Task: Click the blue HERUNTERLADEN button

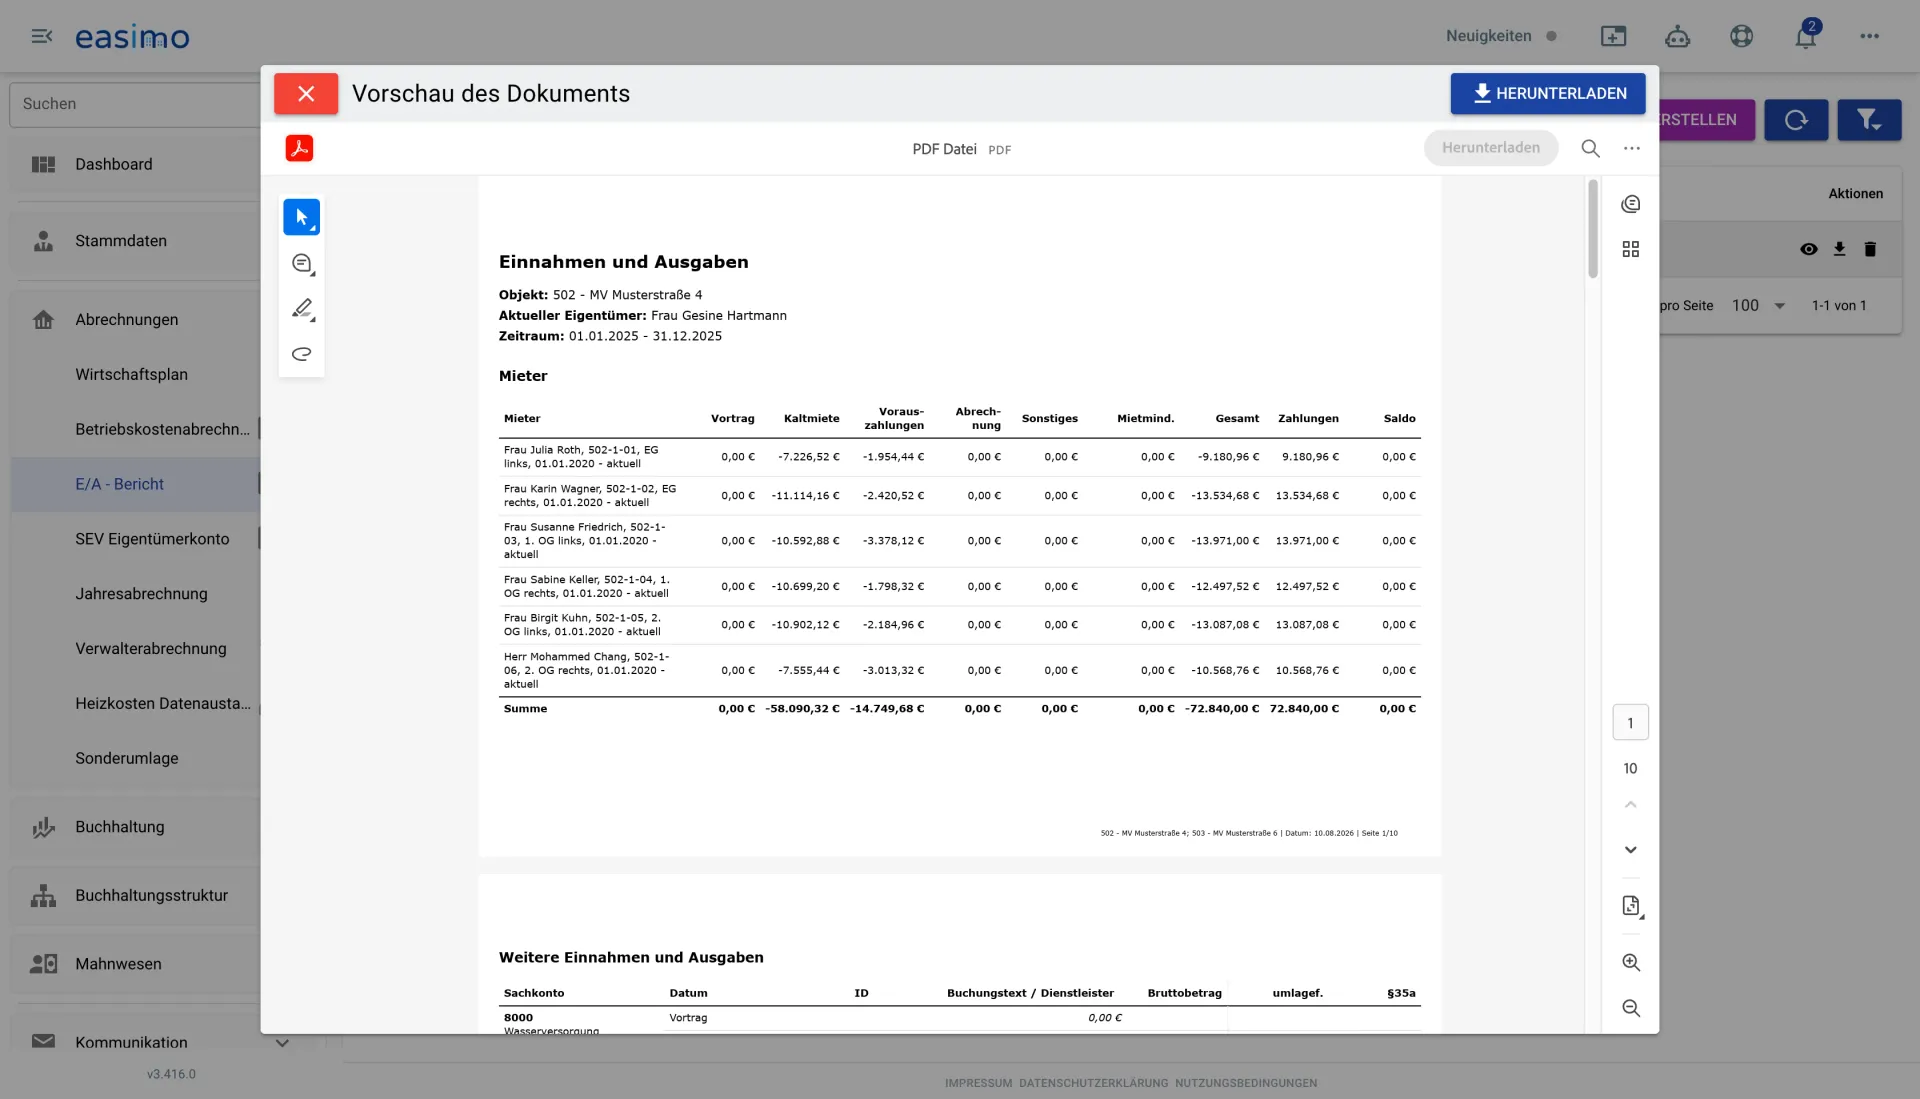Action: 1548,93
